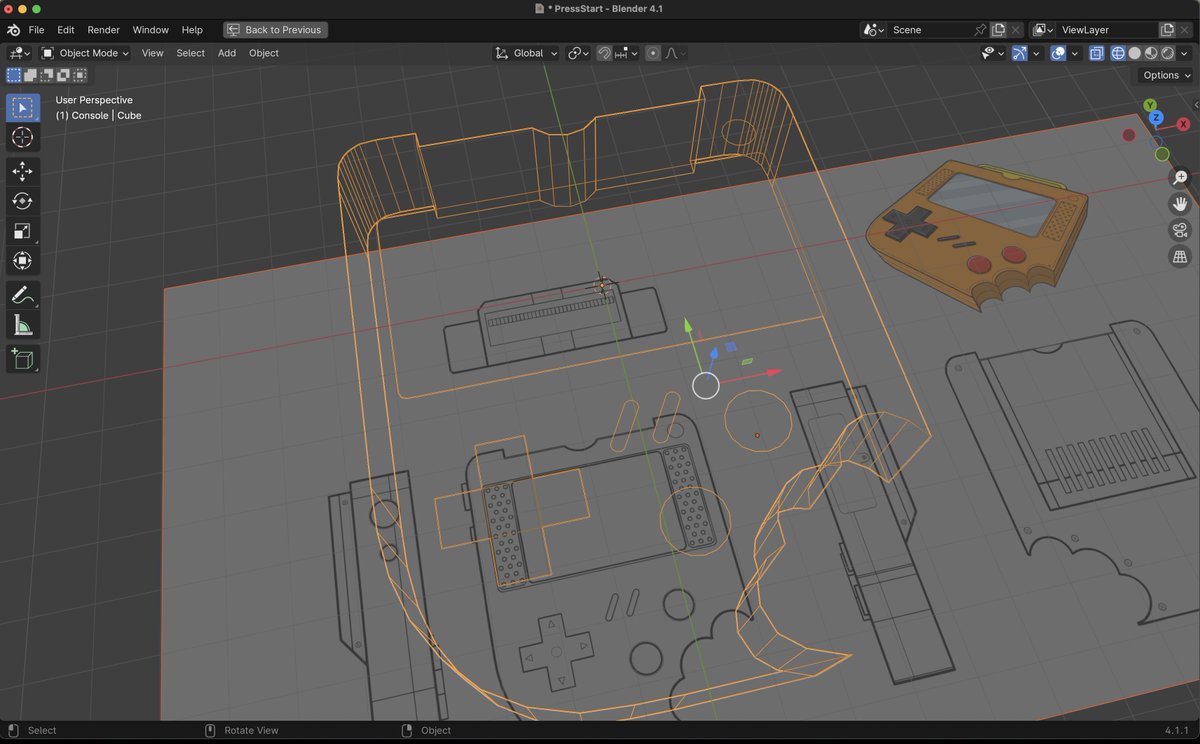Open the selectability and visibility dropdown
Viewport: 1200px width, 744px height.
click(993, 53)
